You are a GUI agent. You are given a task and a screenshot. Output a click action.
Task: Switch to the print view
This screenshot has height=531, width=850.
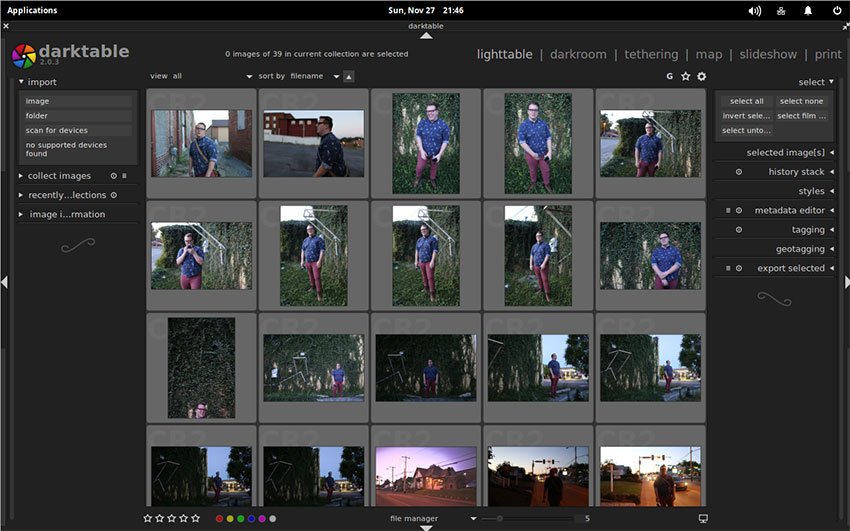pos(828,54)
